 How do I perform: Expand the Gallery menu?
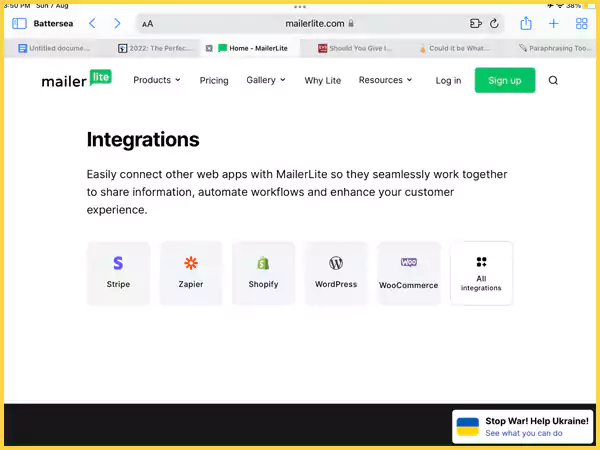click(266, 80)
